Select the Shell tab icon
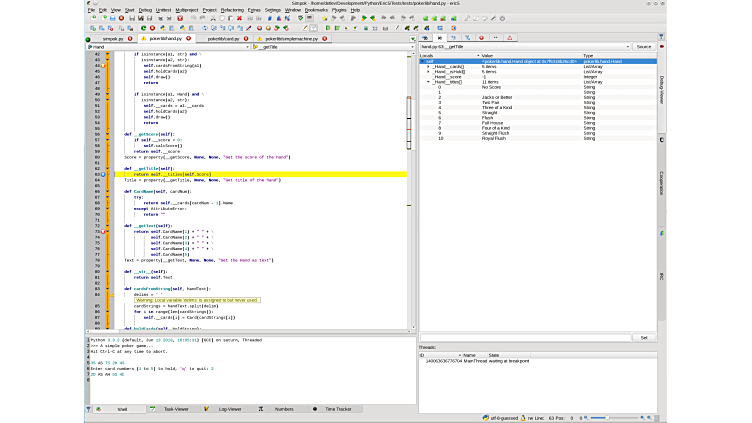The height and width of the screenshot is (423, 752). click(x=97, y=409)
